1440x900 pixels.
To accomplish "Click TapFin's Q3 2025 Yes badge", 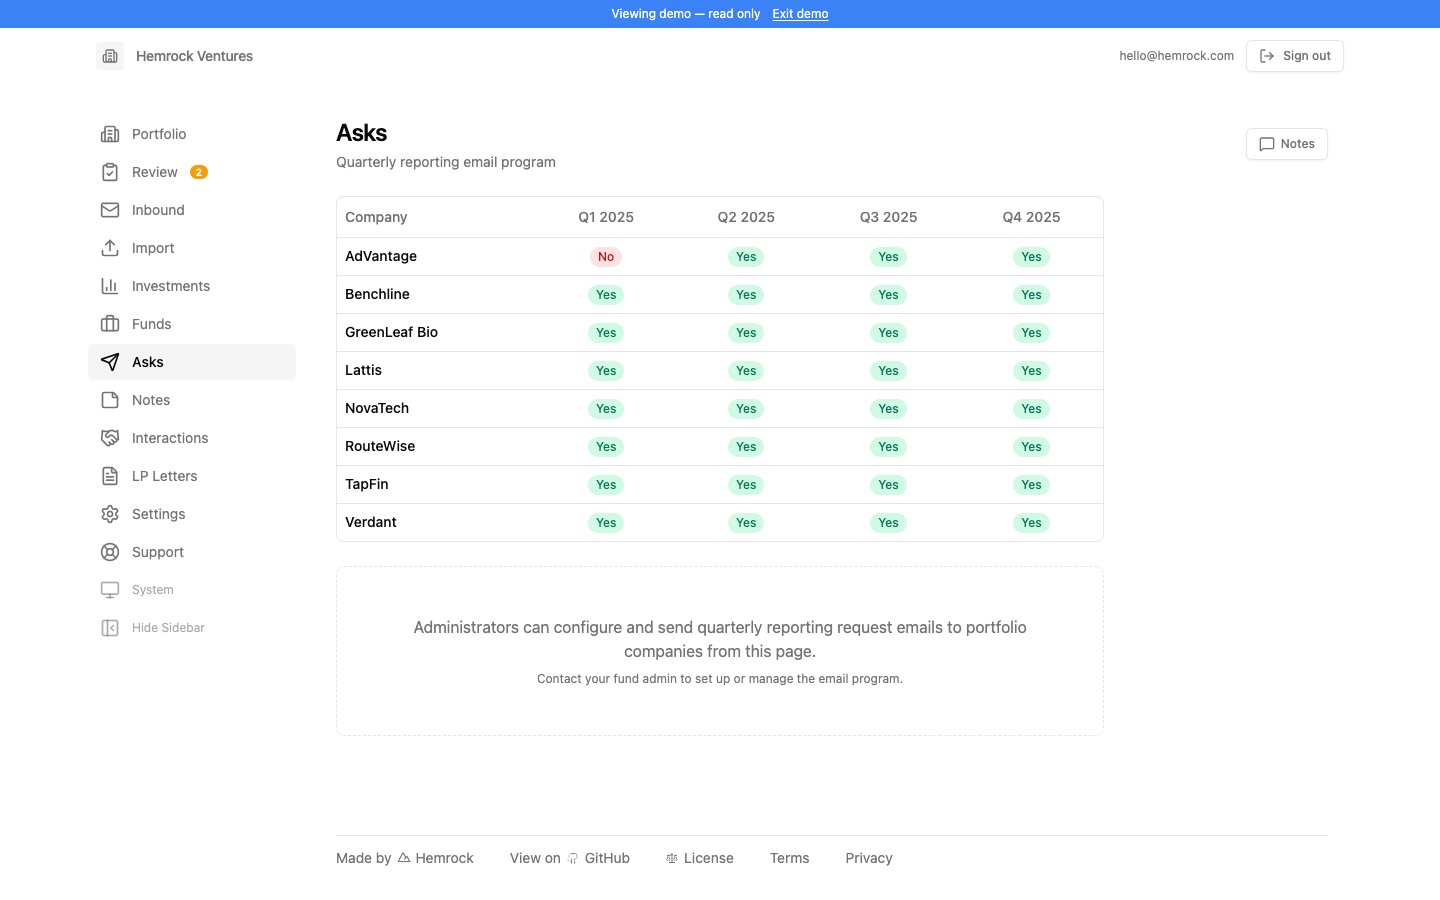I will click(889, 485).
